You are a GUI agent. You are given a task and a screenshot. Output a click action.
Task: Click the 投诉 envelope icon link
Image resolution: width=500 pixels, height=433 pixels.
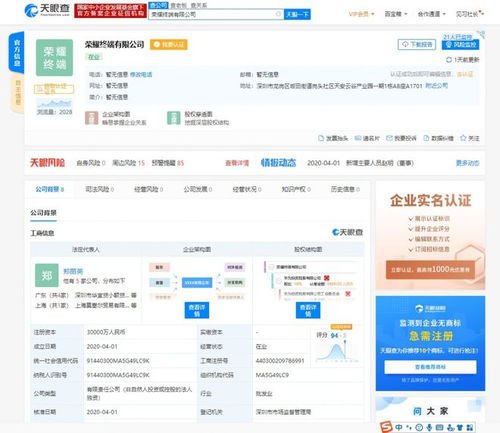click(x=401, y=138)
